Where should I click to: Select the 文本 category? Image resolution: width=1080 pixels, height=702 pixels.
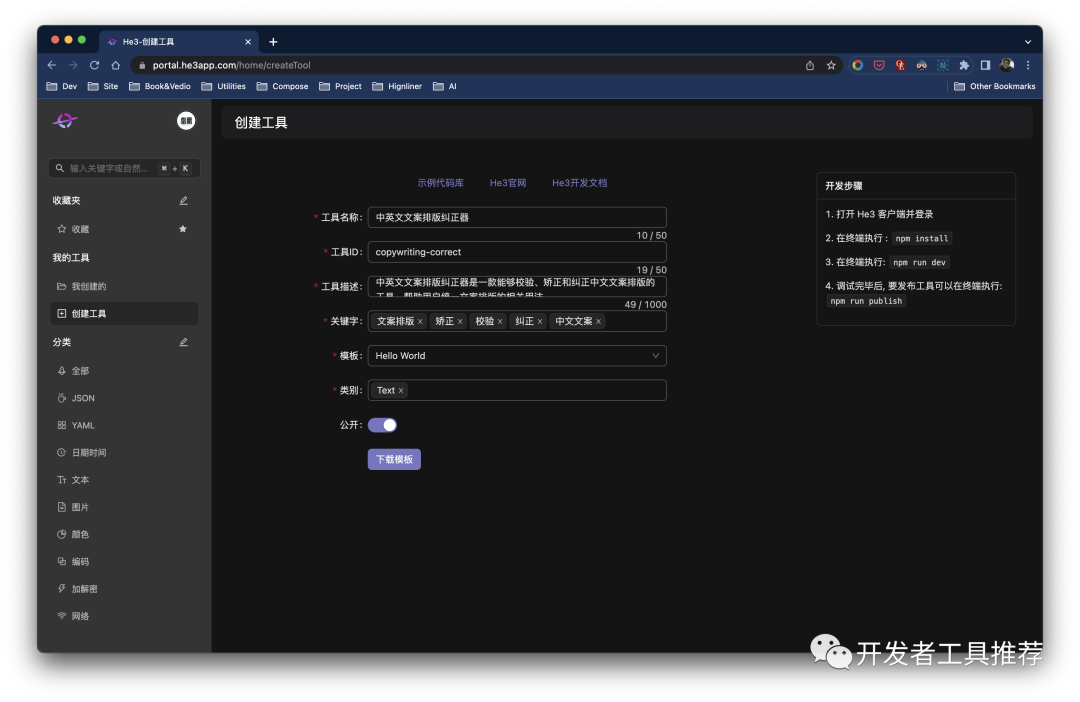(73, 480)
